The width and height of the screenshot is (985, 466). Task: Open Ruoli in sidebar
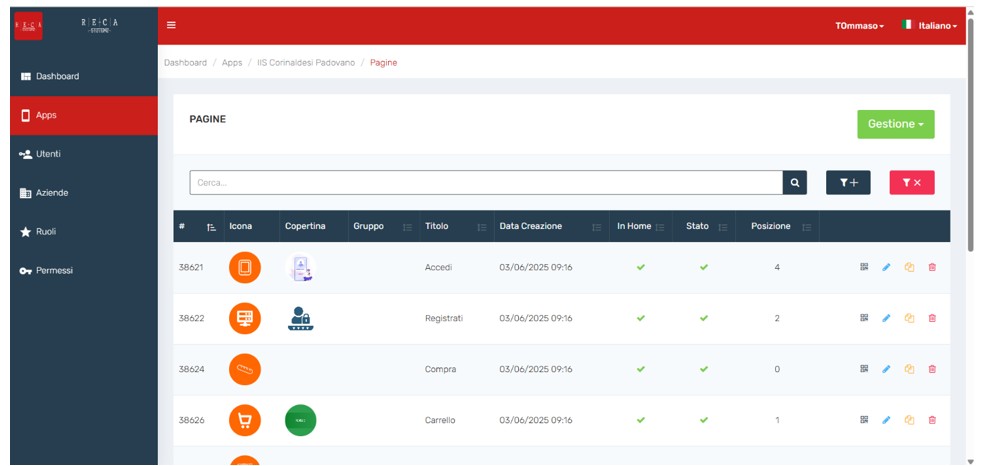coord(84,232)
